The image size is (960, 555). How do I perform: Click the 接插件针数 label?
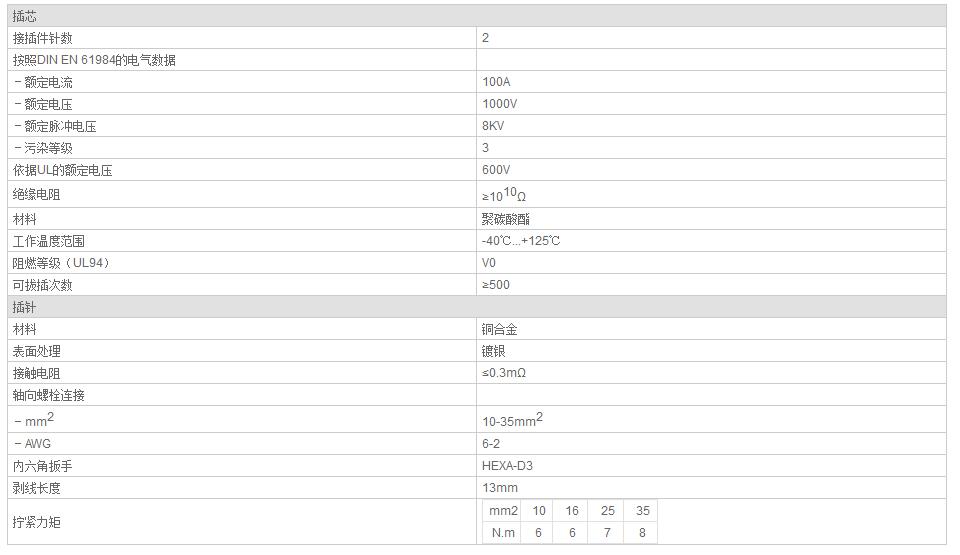pyautogui.click(x=42, y=39)
